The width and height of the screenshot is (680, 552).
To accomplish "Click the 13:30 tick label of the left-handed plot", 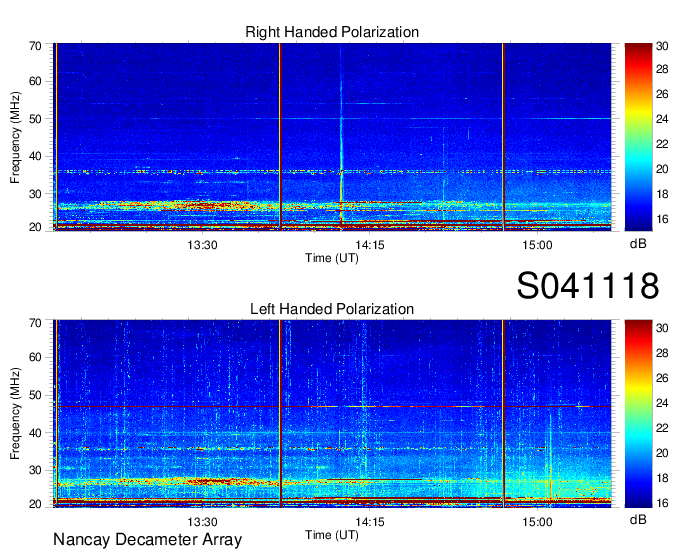I will point(202,522).
